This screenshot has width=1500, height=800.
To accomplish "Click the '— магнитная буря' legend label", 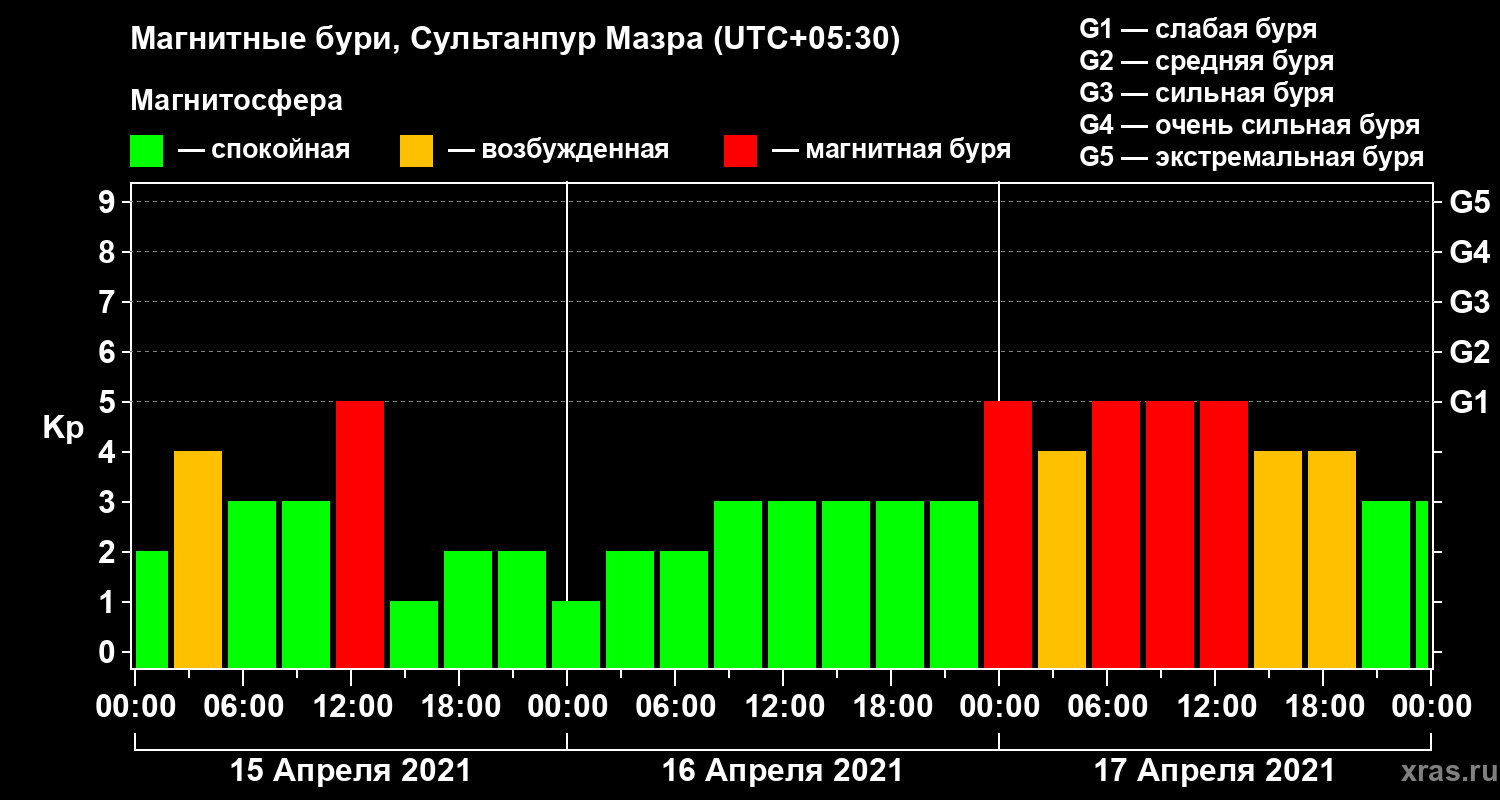I will click(891, 151).
